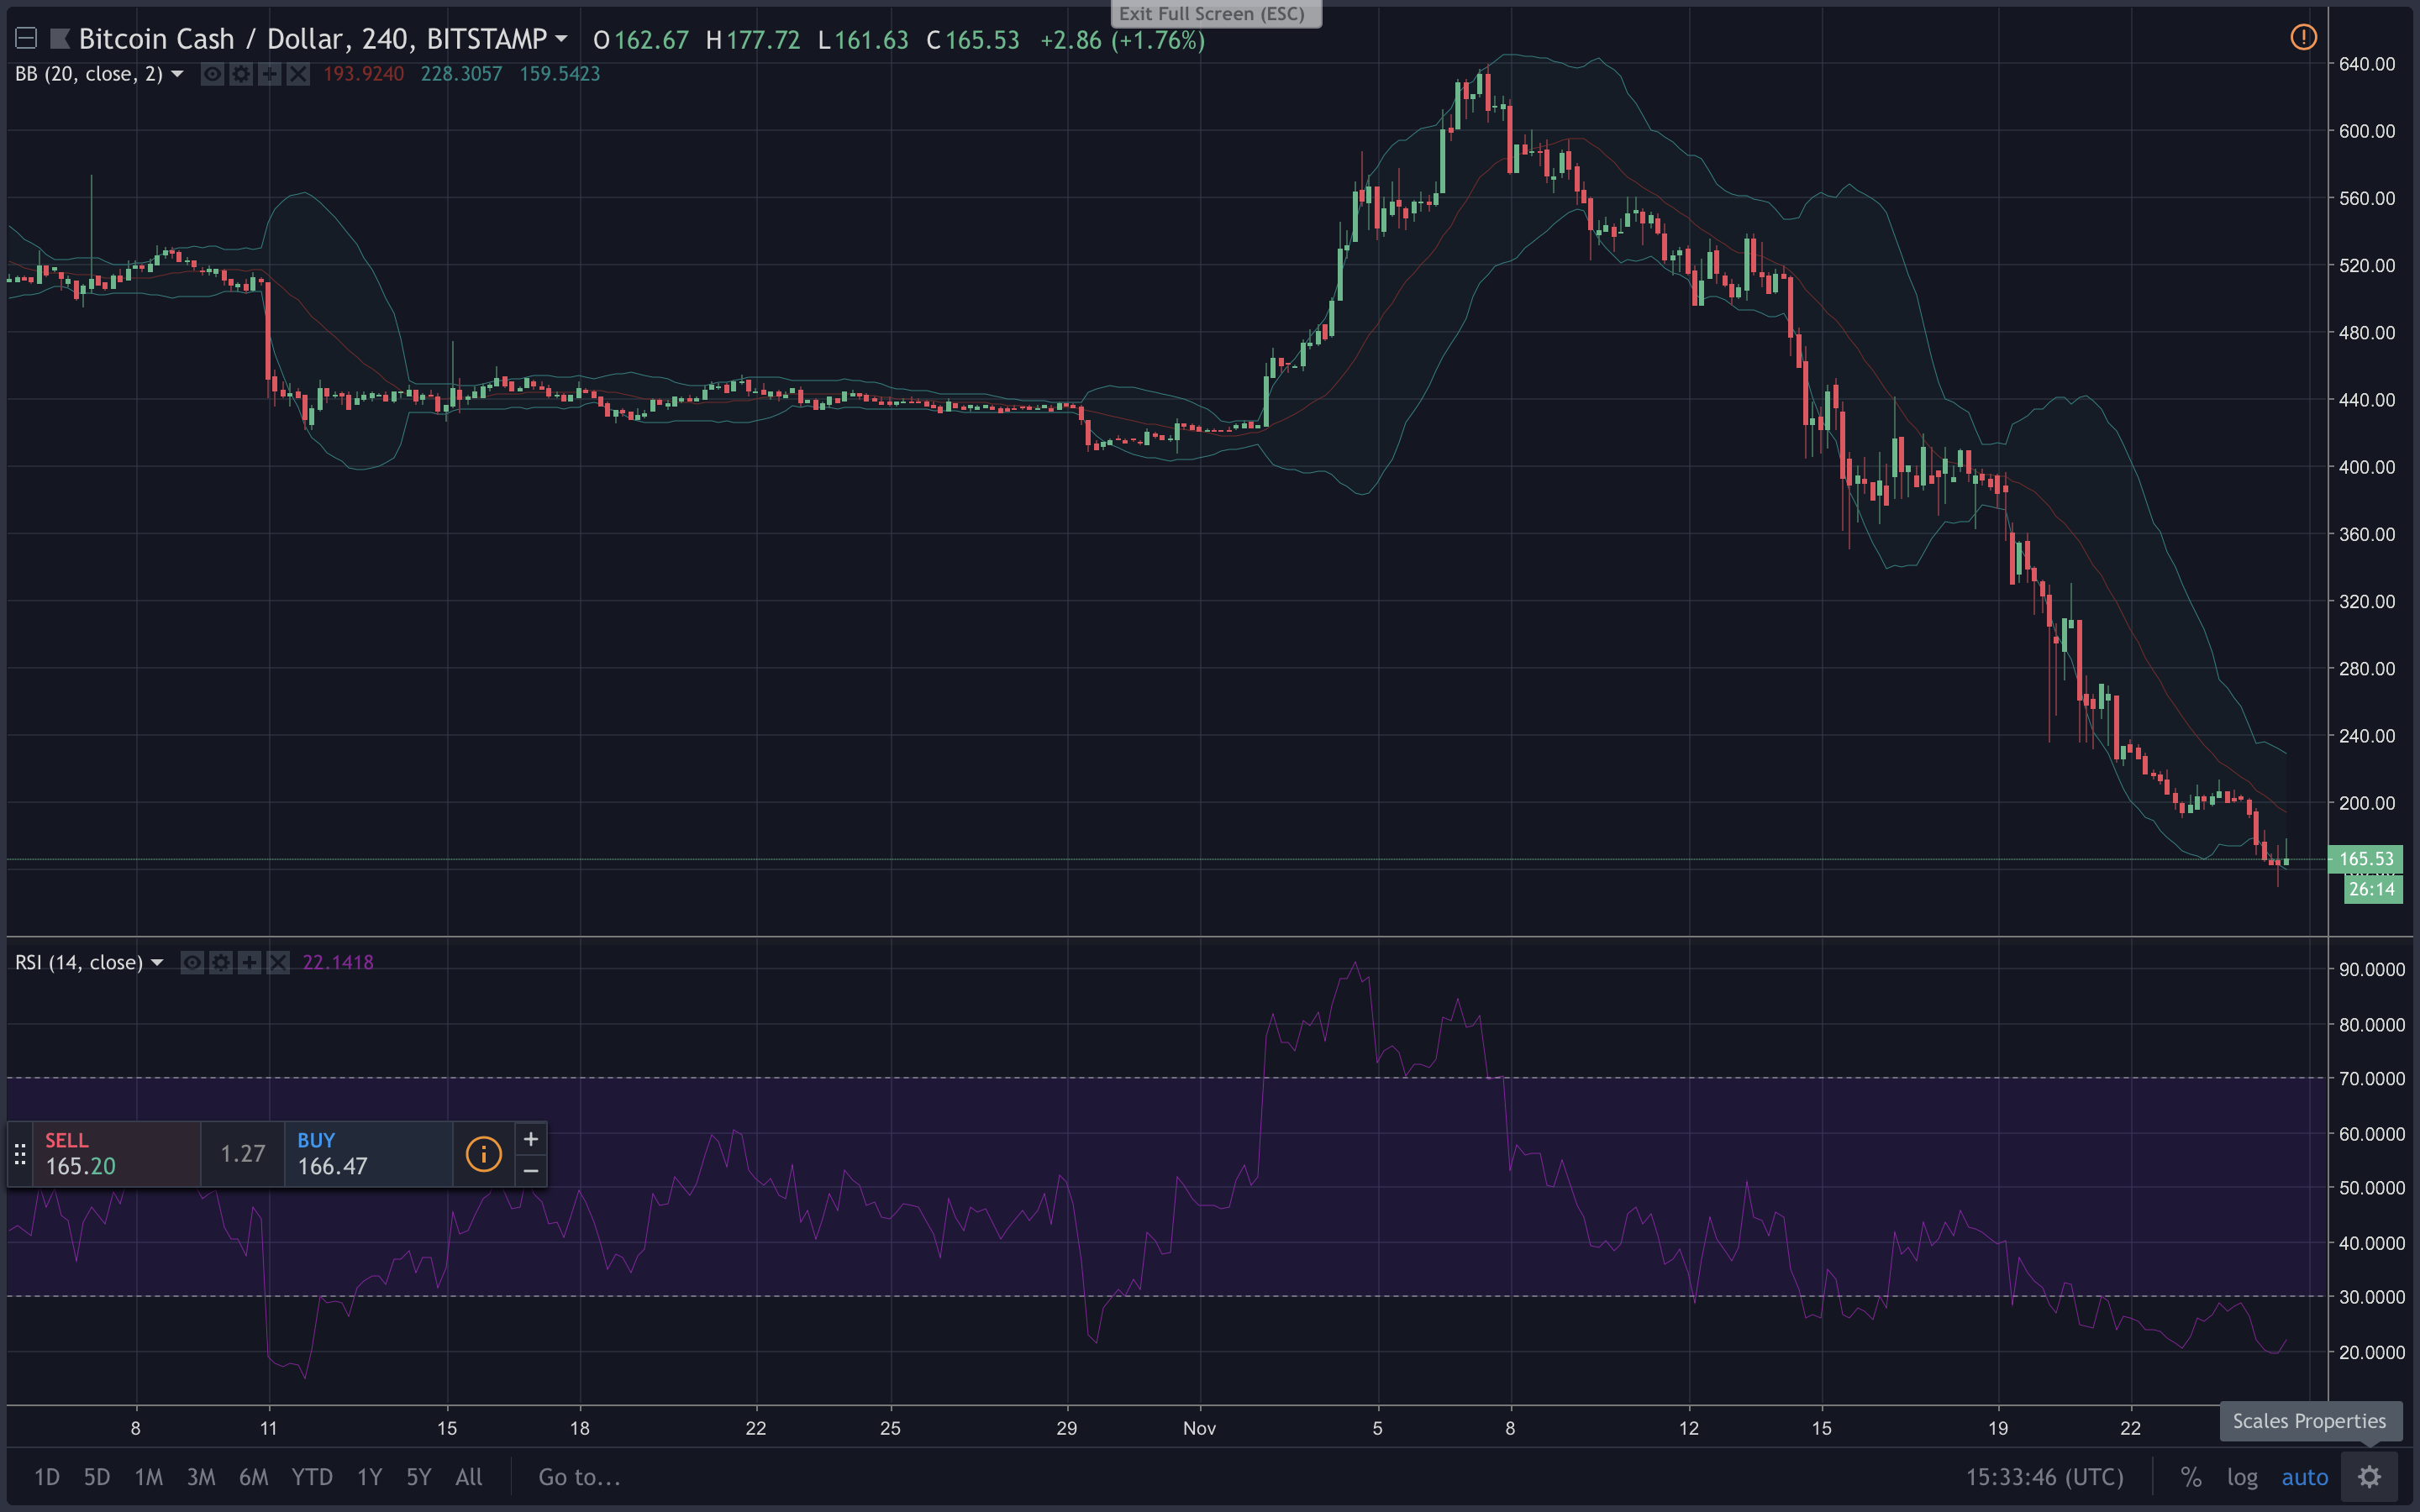Click the SELL 165.20 button
This screenshot has width=2420, height=1512.
tap(116, 1154)
